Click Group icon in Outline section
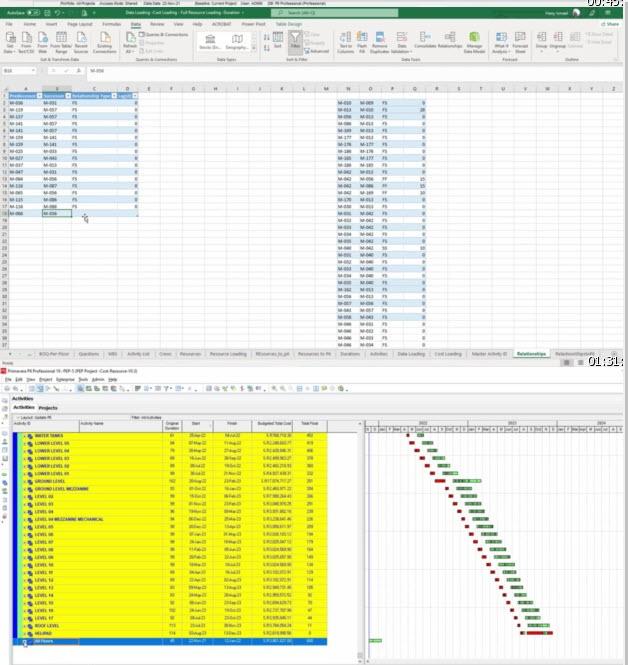This screenshot has width=628, height=665. [x=541, y=41]
